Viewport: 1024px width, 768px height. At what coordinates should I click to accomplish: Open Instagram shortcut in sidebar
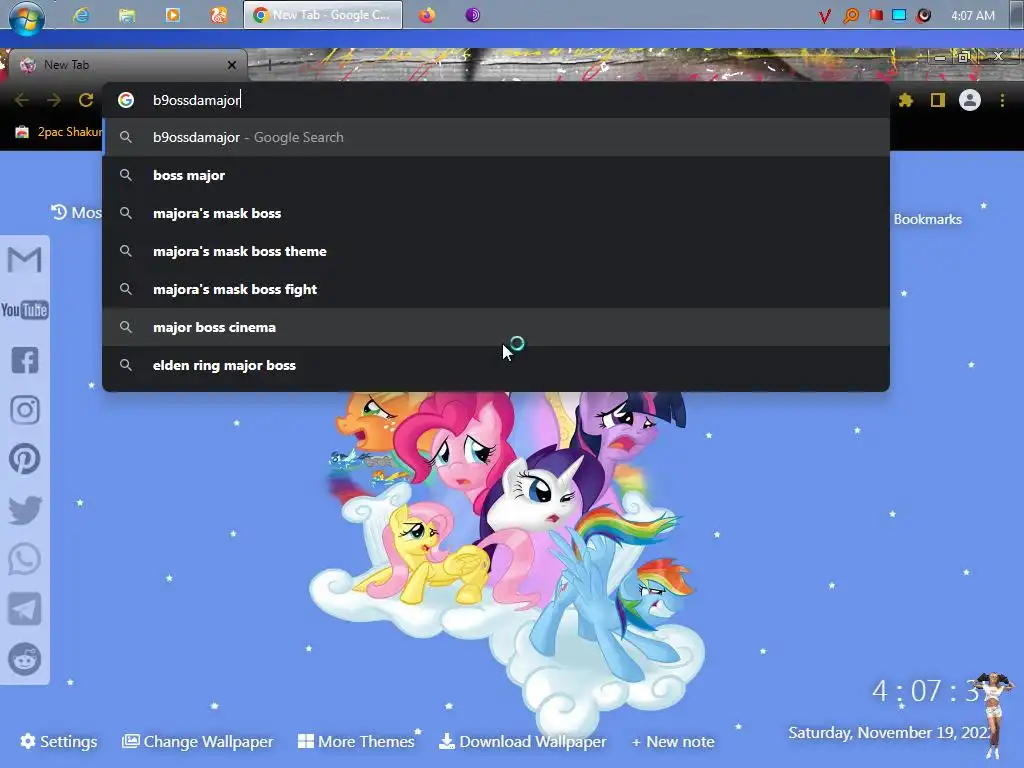[x=25, y=410]
